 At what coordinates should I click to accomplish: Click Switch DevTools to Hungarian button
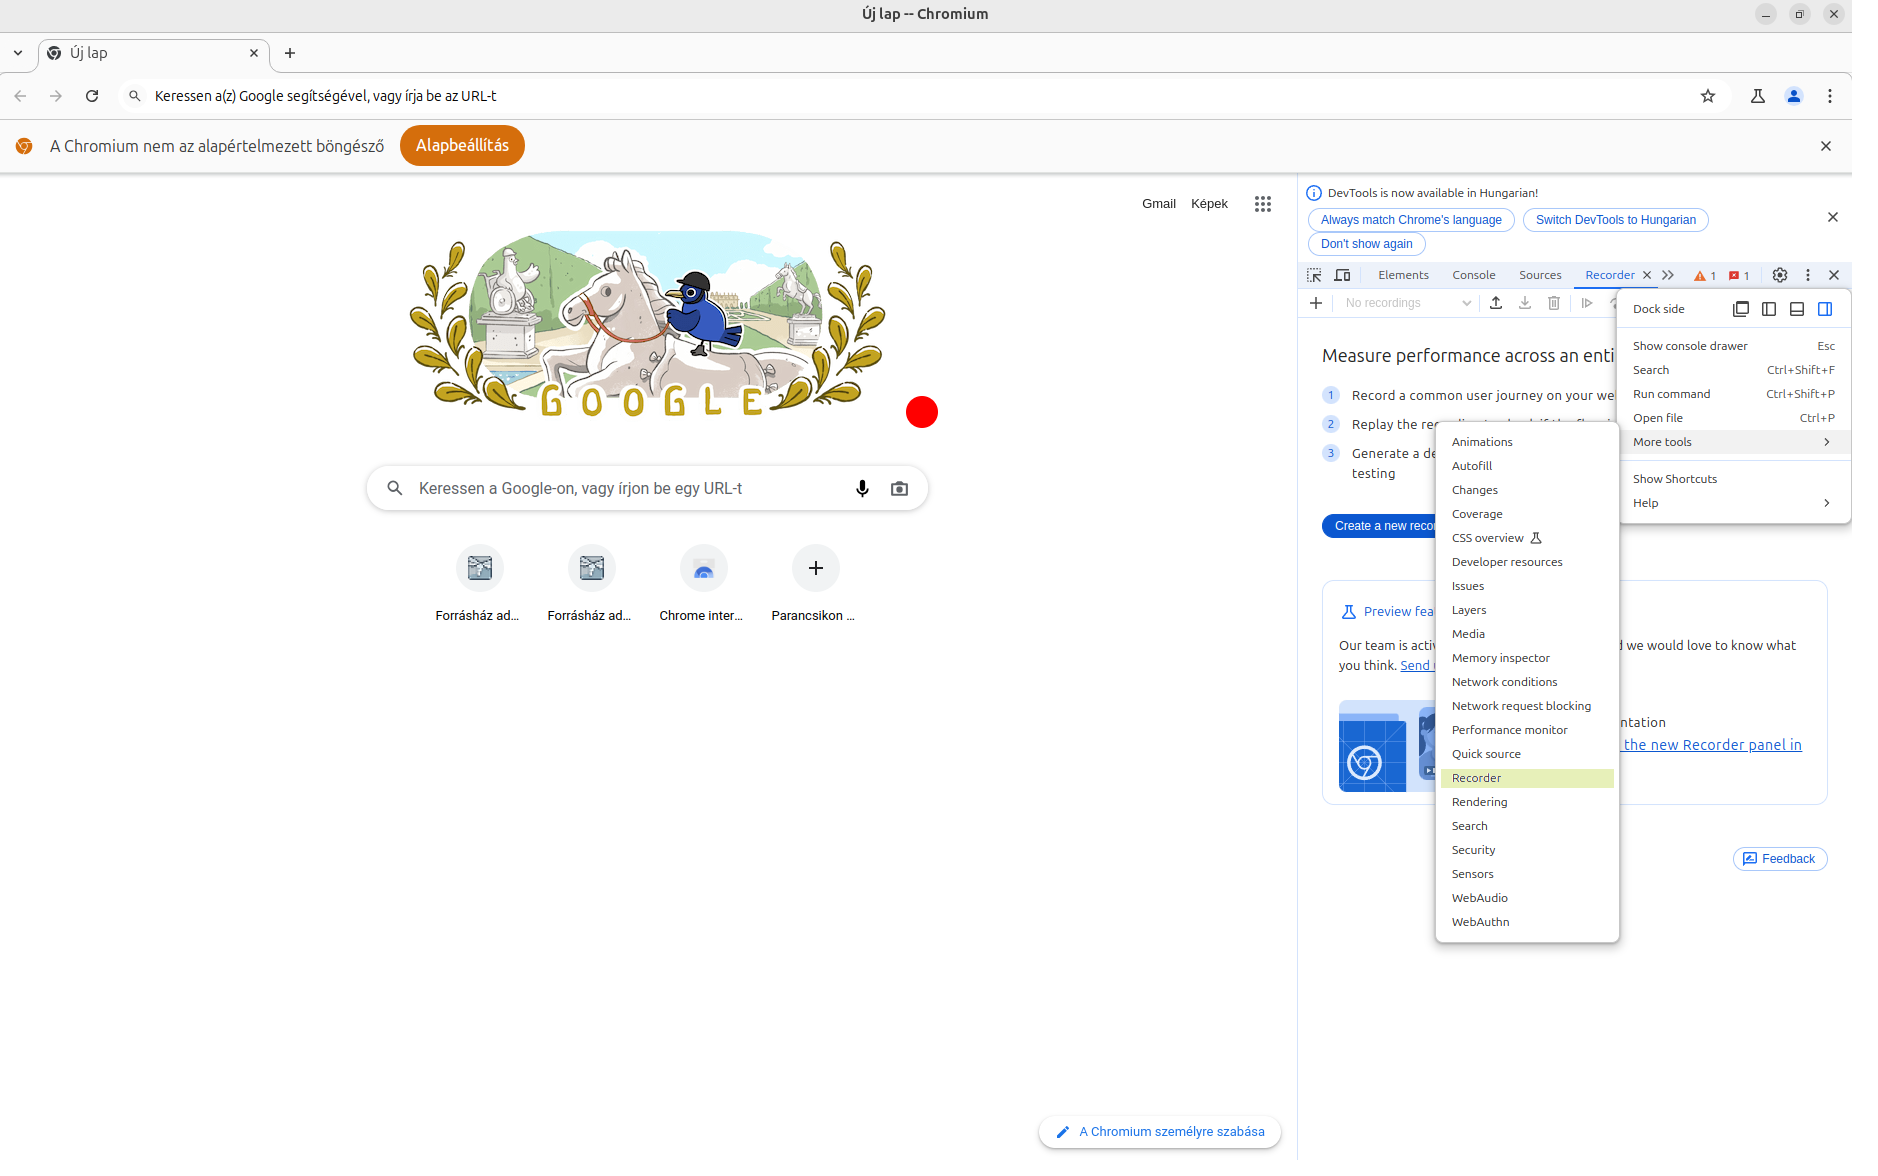tap(1616, 220)
